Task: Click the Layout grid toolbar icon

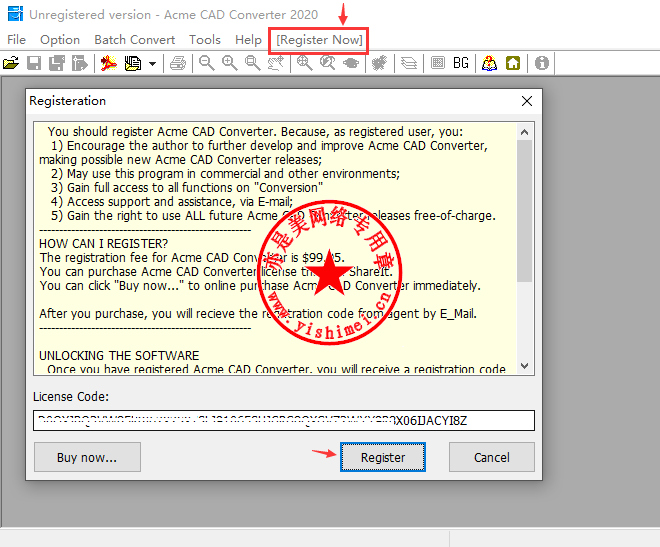Action: (438, 63)
